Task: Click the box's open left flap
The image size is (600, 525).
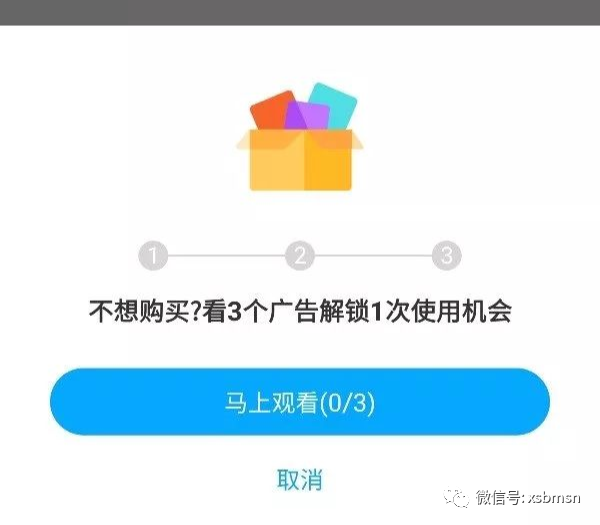Action: pos(243,141)
